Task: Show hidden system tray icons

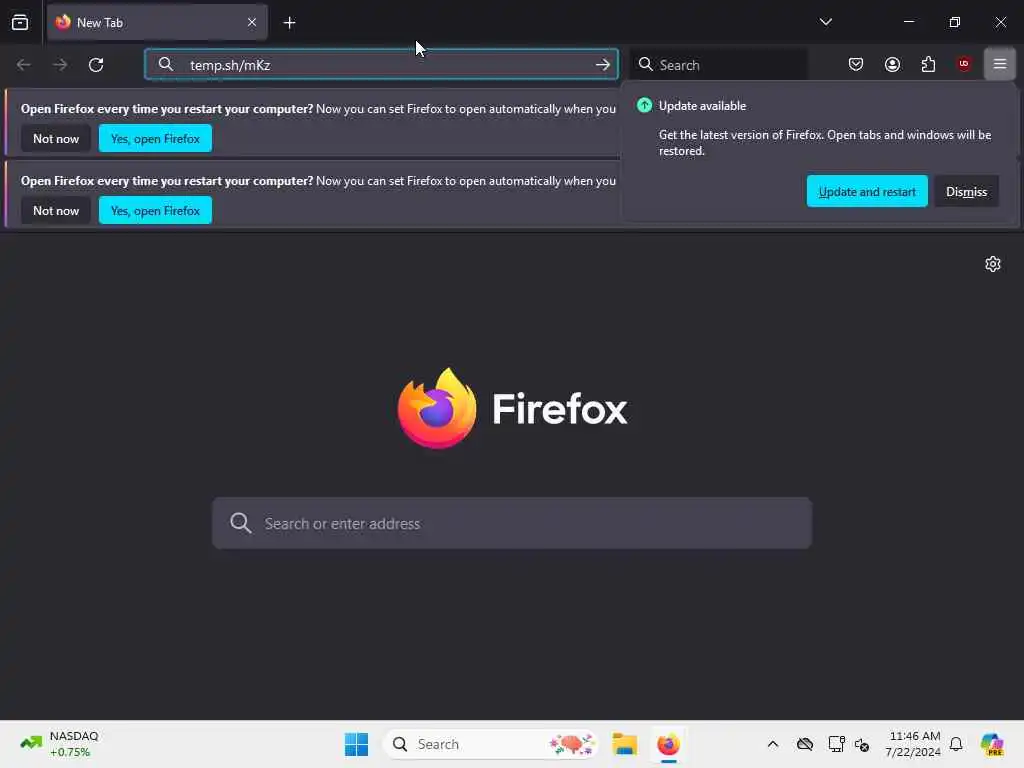Action: 773,744
